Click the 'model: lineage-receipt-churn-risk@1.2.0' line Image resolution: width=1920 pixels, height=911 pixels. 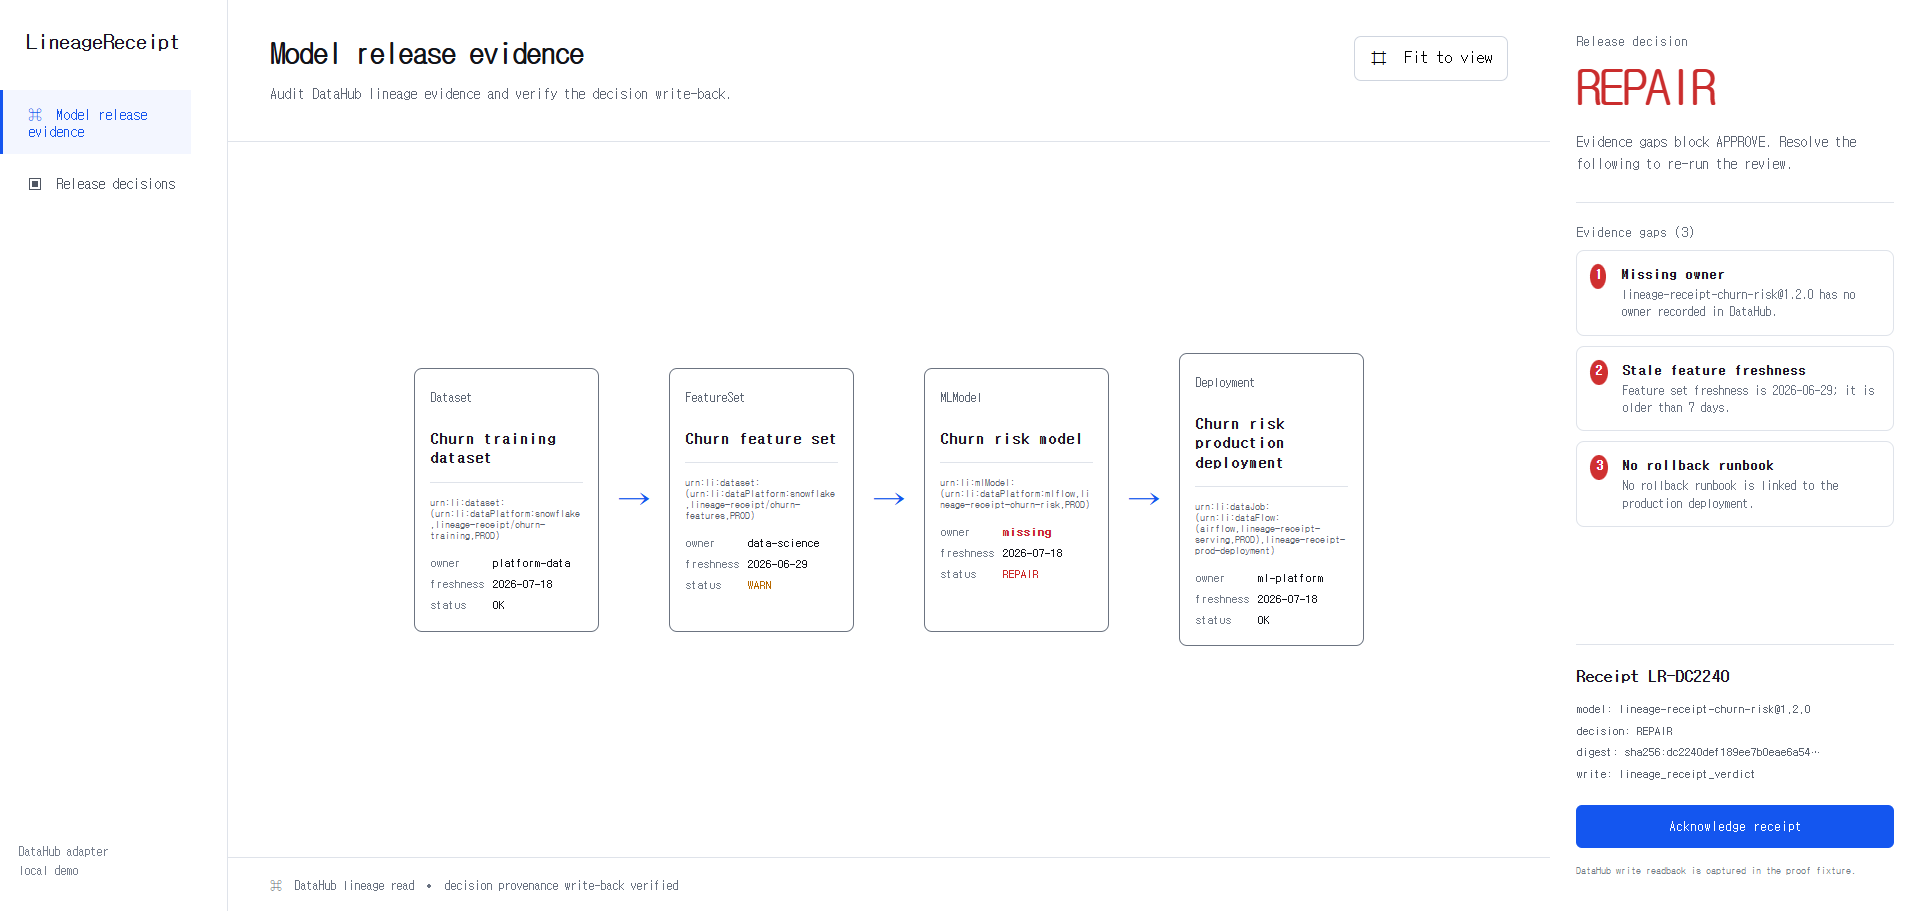pyautogui.click(x=1693, y=710)
